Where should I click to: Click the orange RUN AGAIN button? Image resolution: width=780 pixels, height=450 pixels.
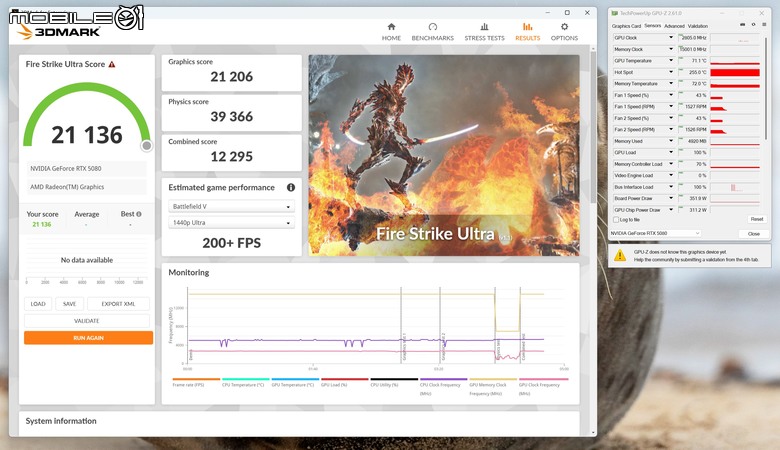click(x=88, y=338)
